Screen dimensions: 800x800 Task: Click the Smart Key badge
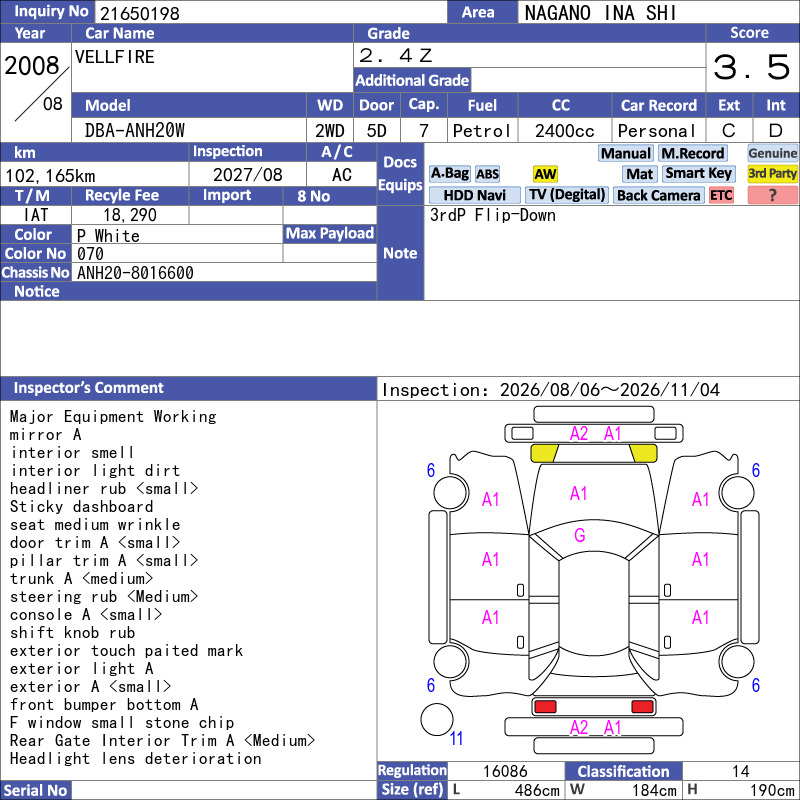[x=698, y=174]
